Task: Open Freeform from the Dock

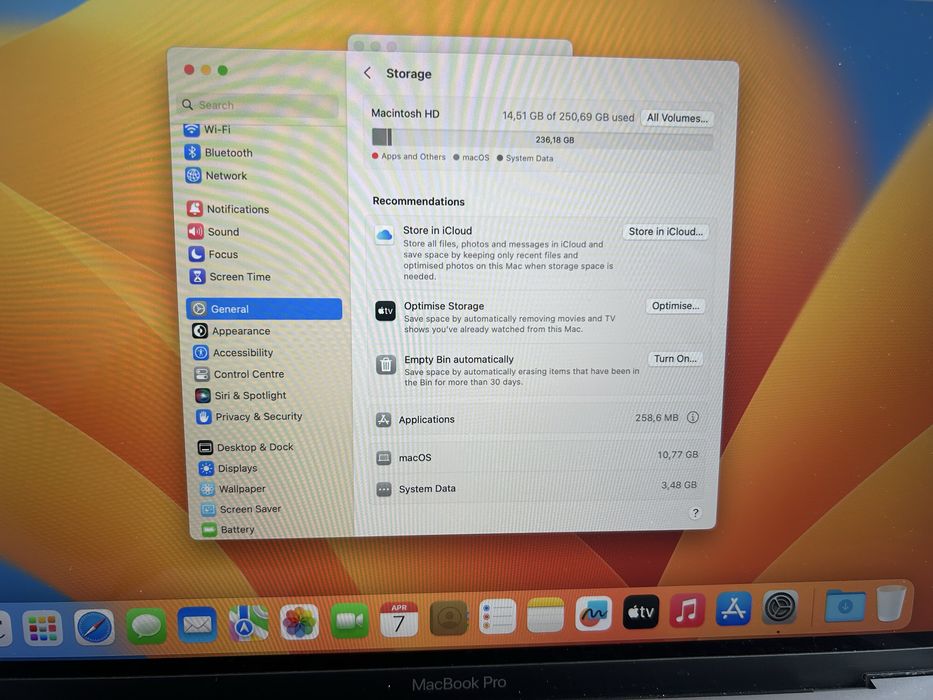Action: (593, 613)
